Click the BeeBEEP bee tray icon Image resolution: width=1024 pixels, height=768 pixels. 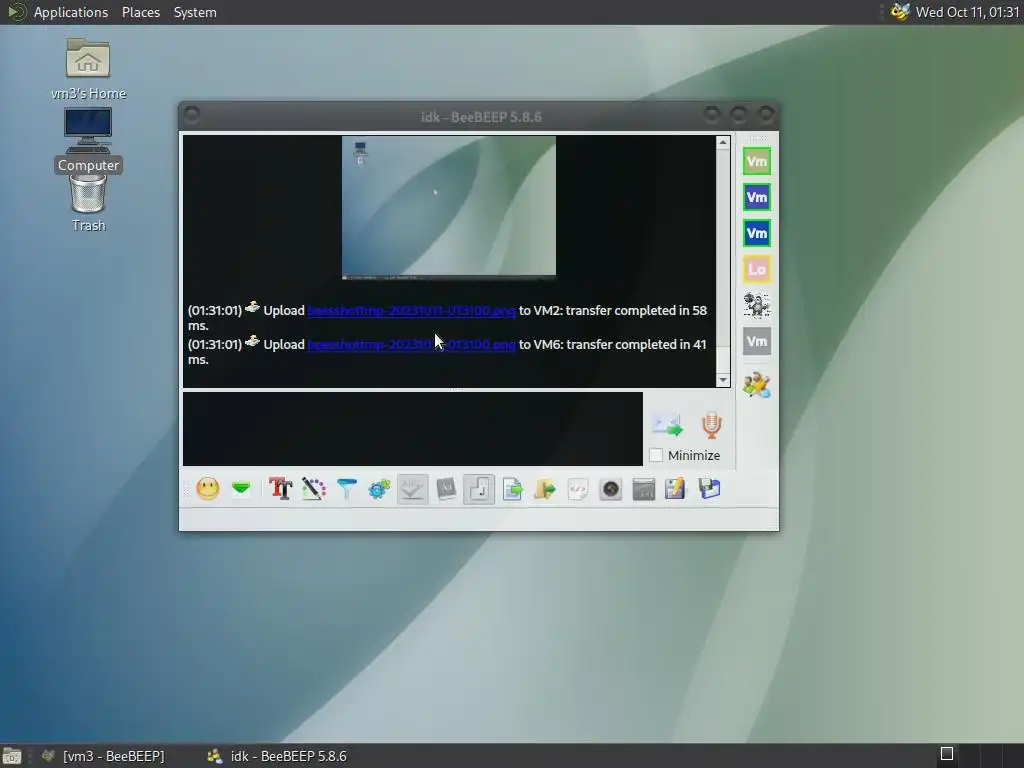tap(900, 12)
